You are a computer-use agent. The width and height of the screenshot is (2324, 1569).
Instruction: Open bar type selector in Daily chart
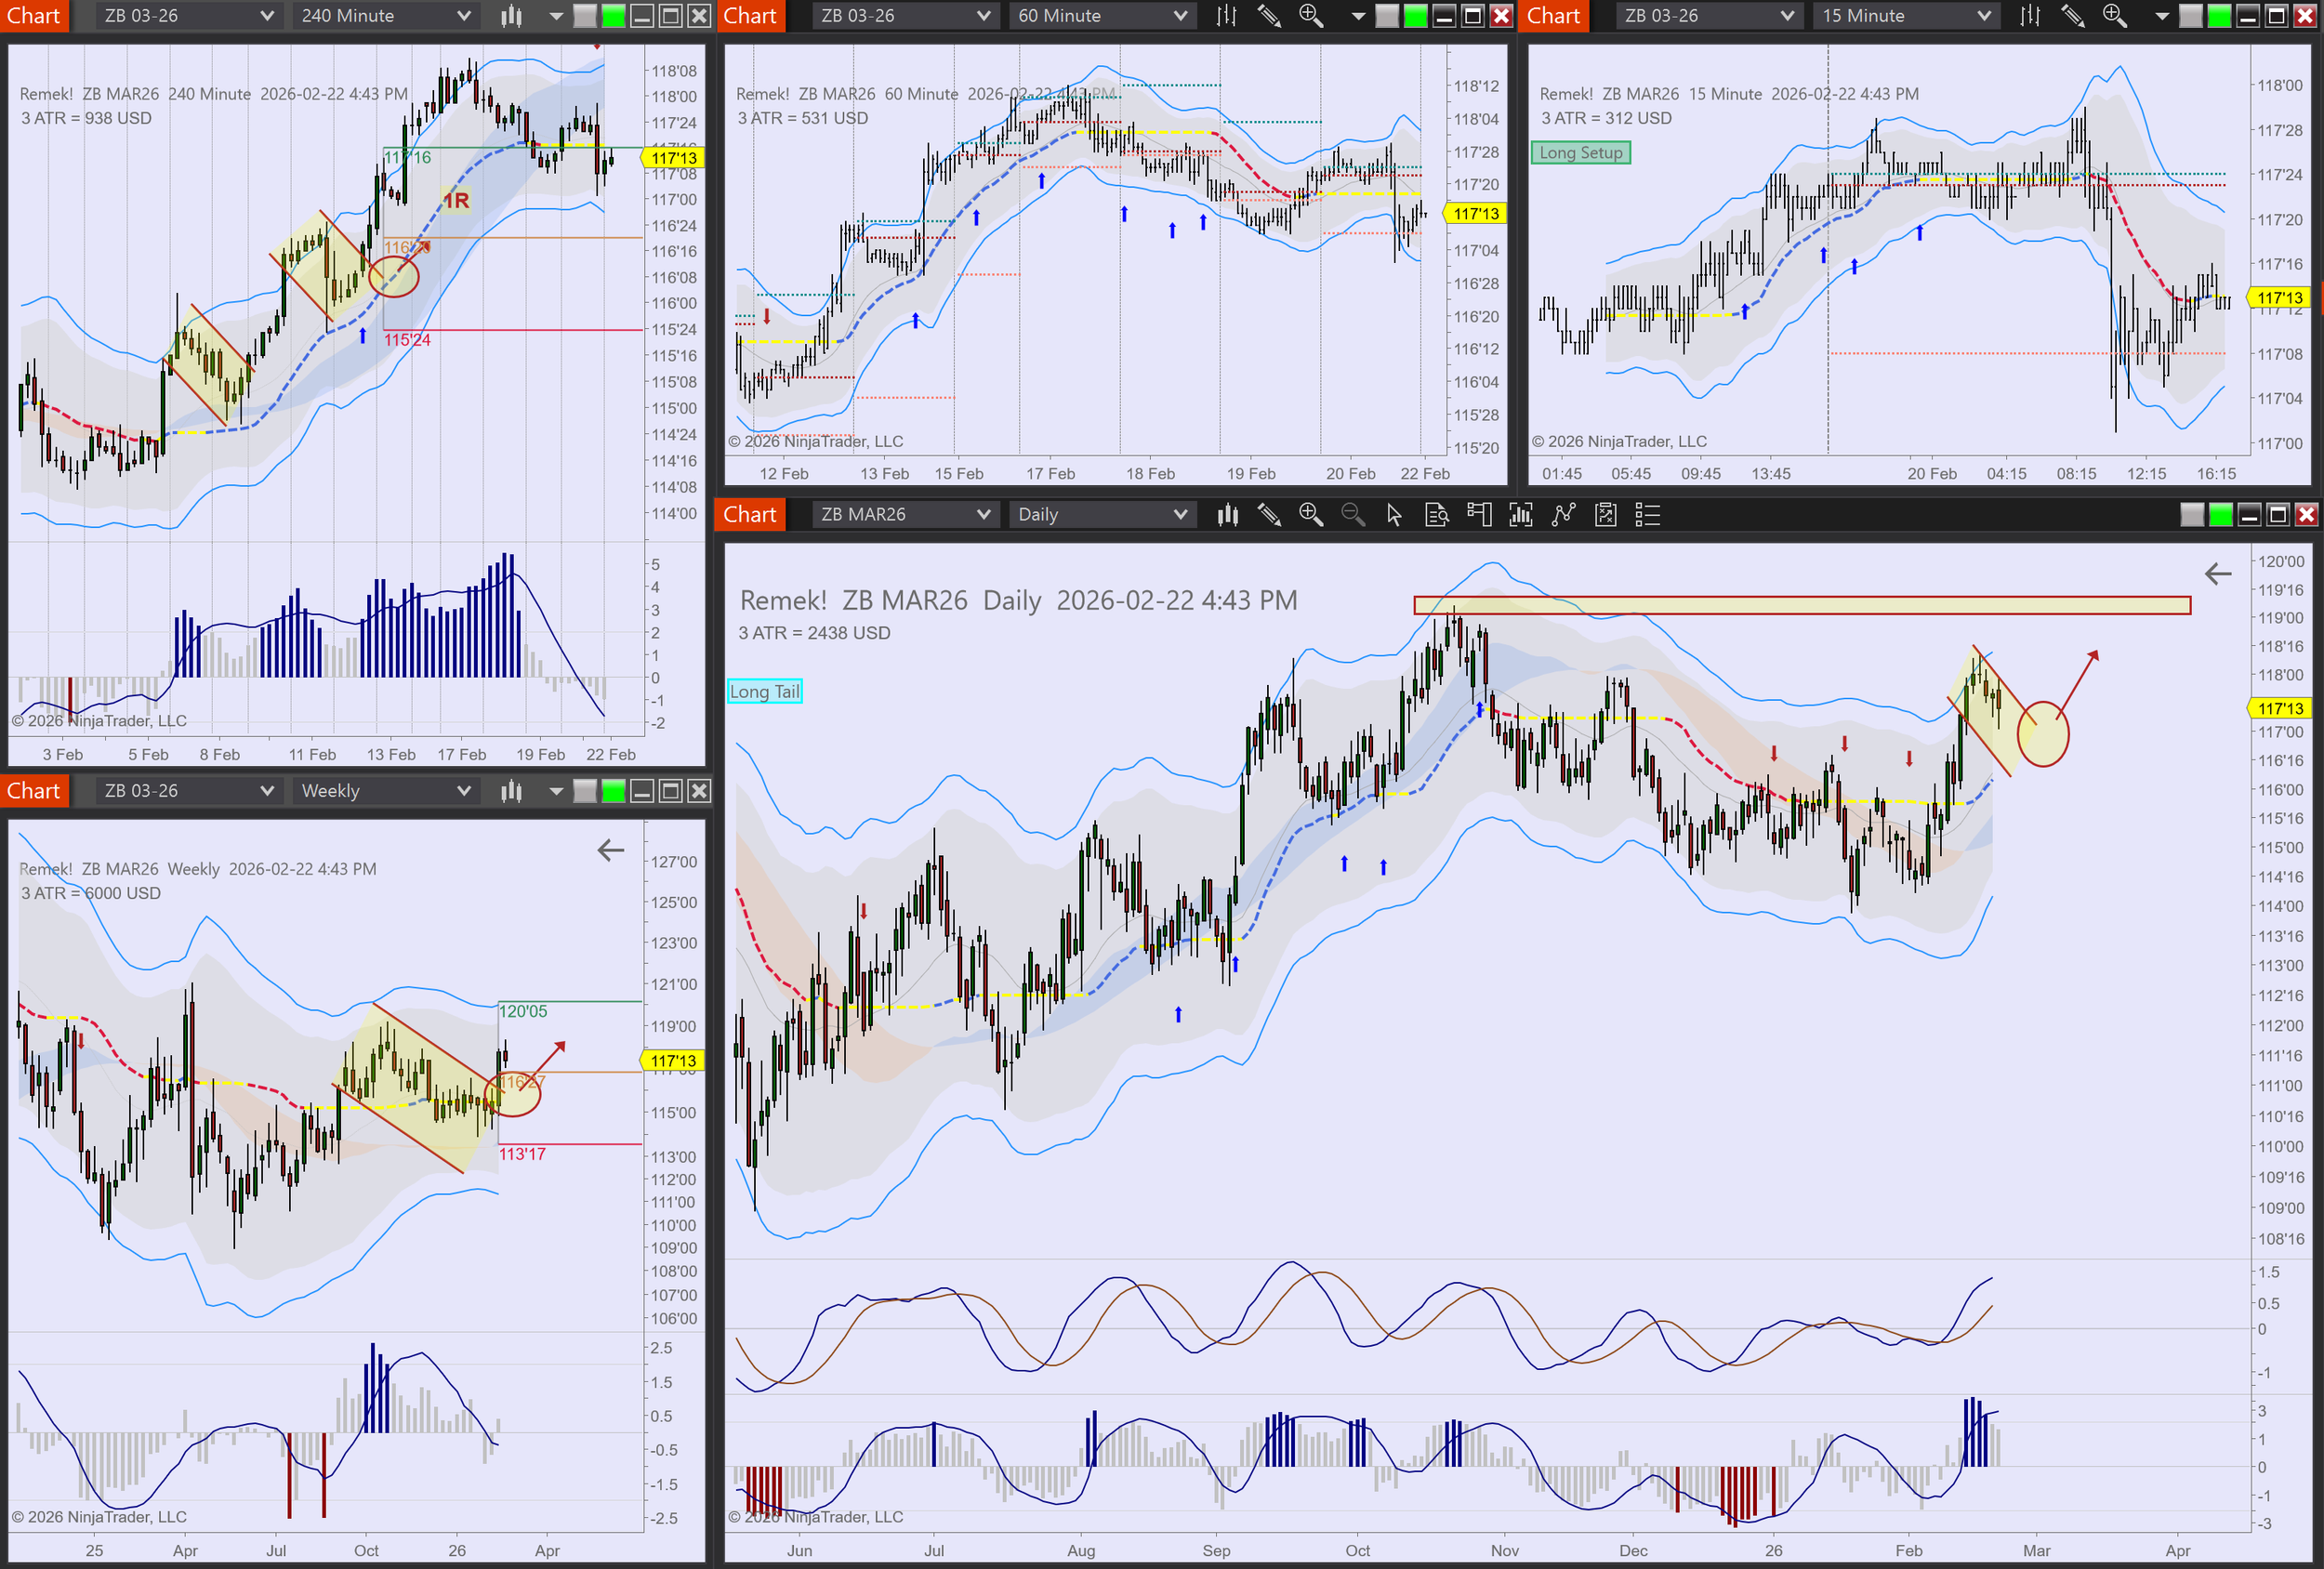point(1227,515)
